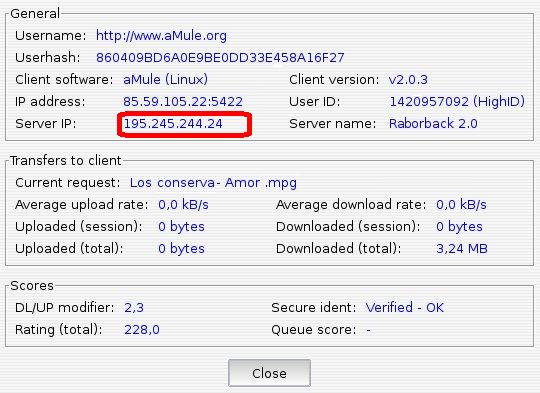
Task: Click the client version value v2.0.3
Action: point(408,80)
